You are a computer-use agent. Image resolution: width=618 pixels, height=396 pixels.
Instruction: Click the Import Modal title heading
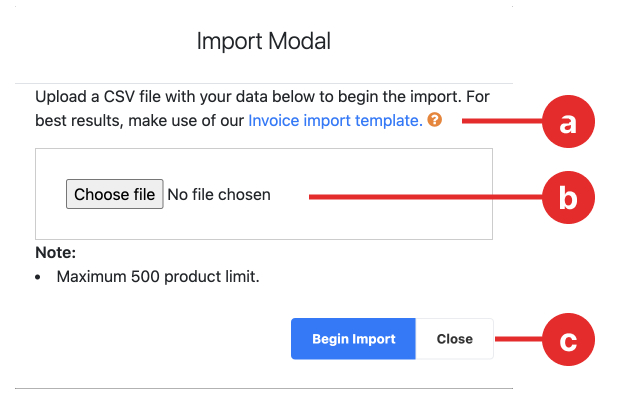click(264, 41)
